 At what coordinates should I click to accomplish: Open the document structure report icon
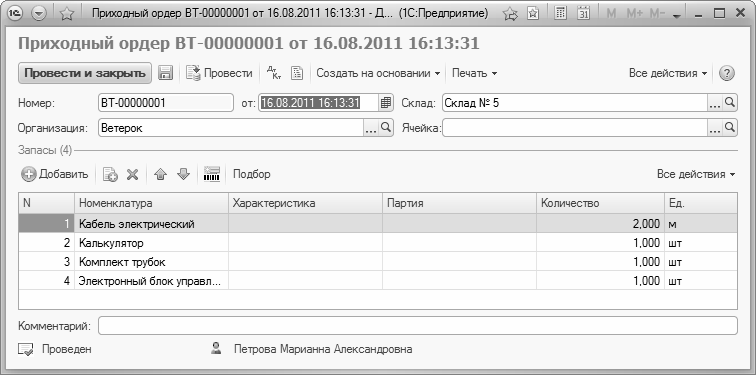click(x=297, y=73)
